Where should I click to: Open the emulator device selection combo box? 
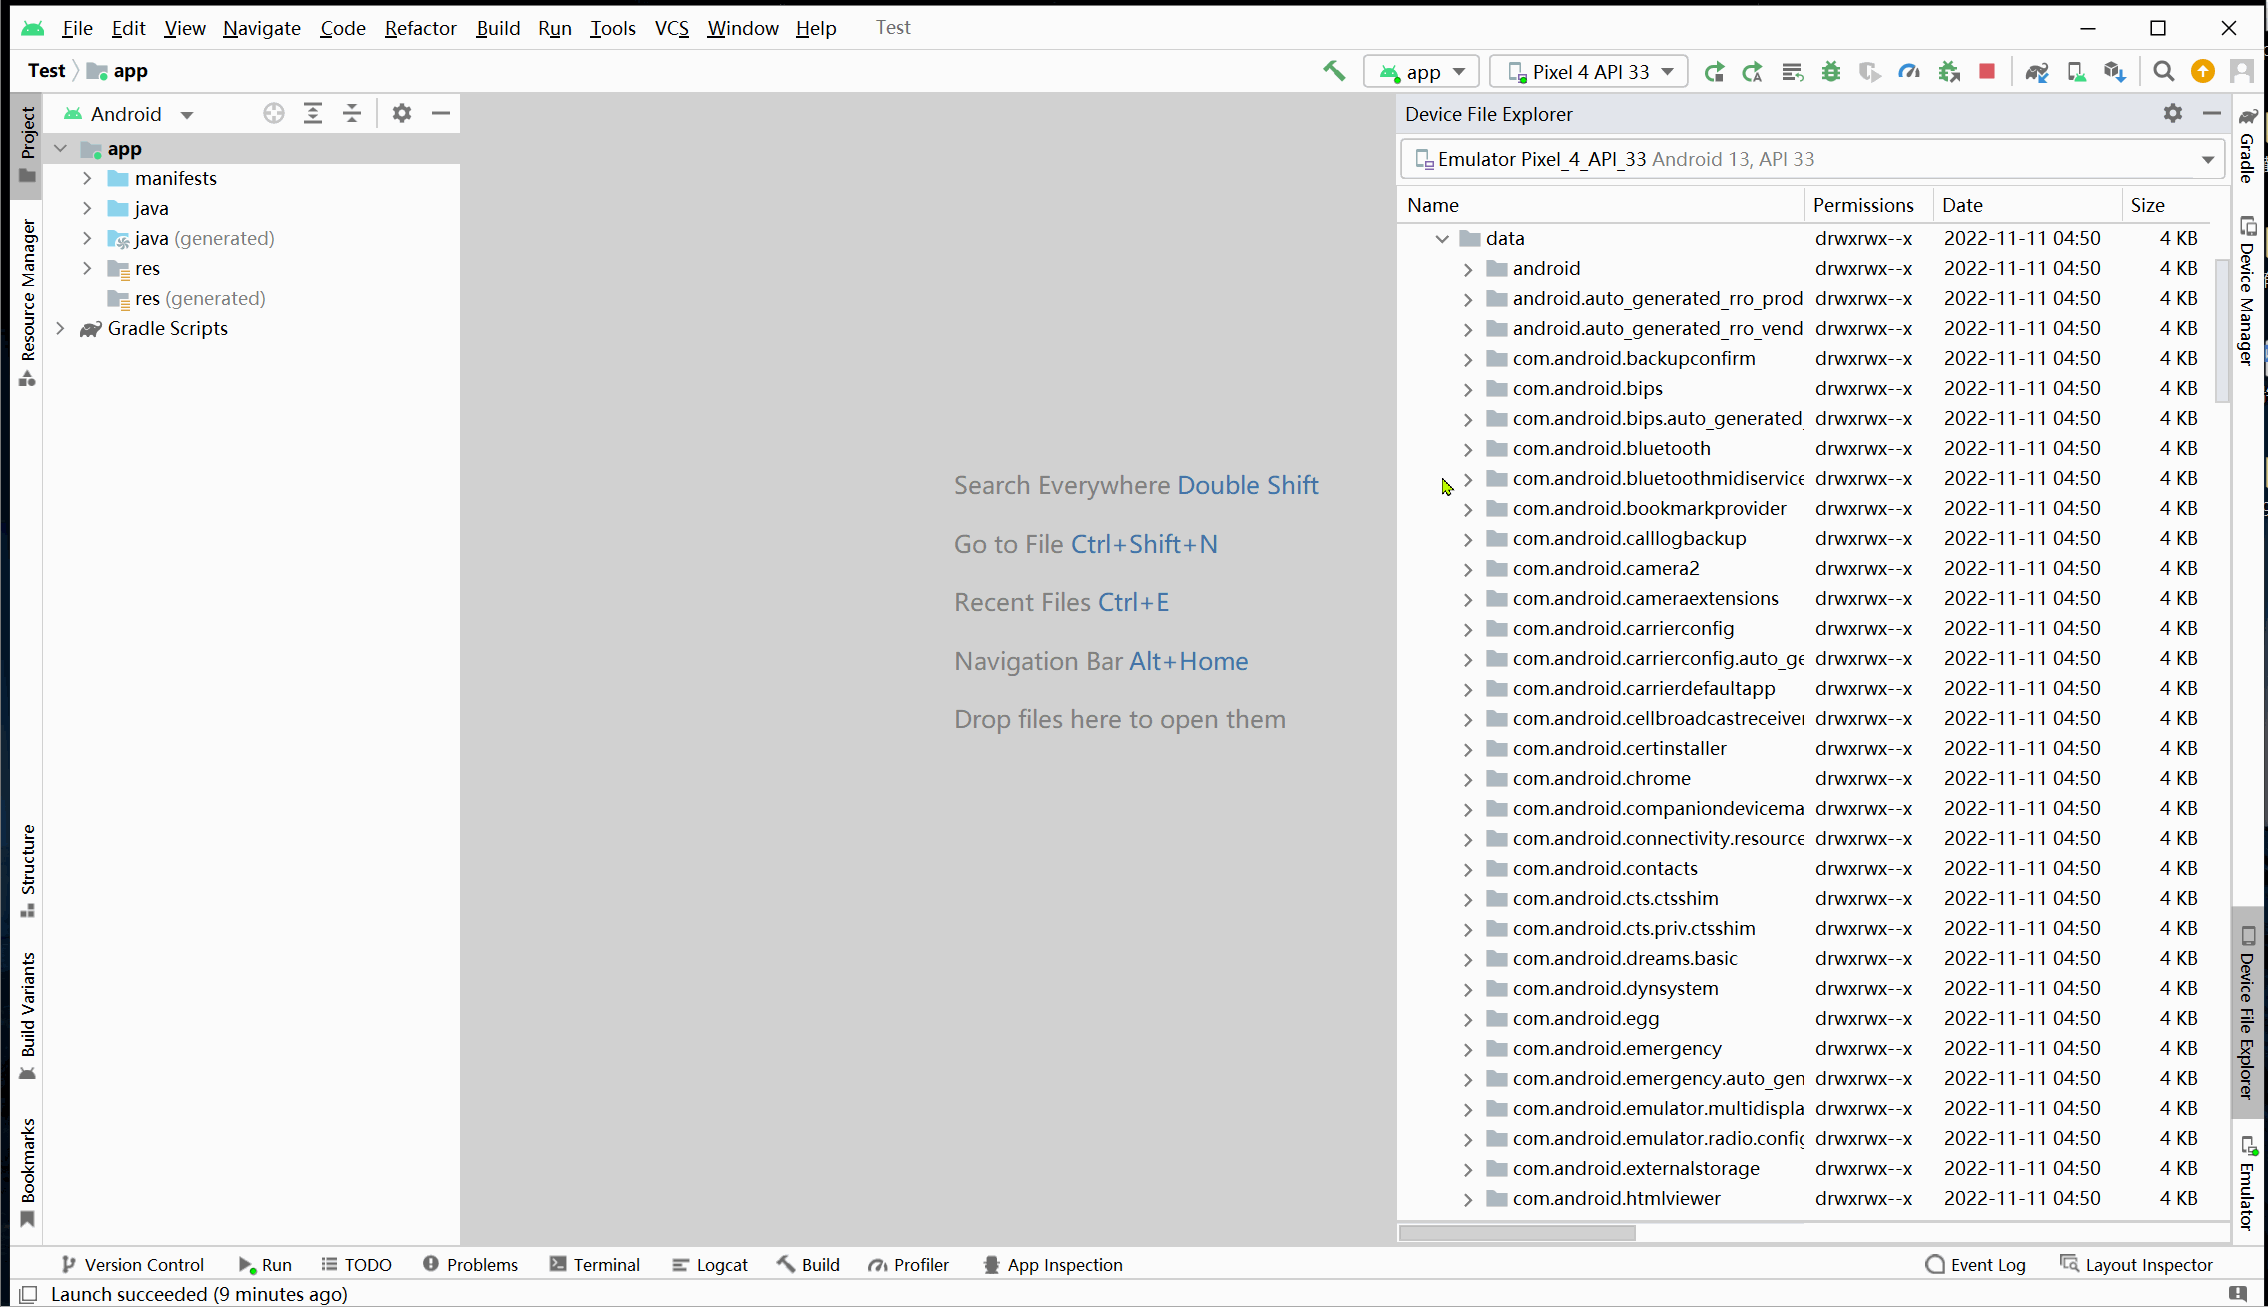1813,160
